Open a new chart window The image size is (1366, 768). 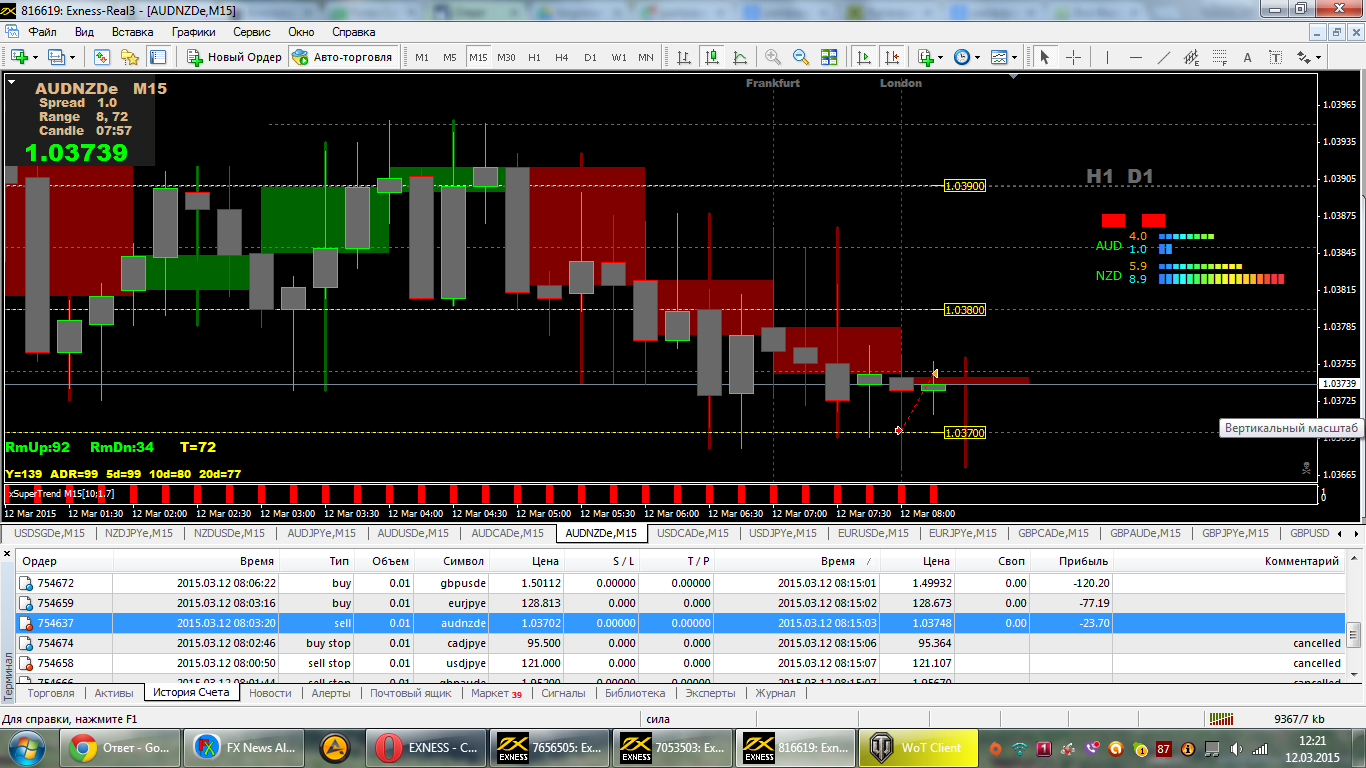pos(19,57)
